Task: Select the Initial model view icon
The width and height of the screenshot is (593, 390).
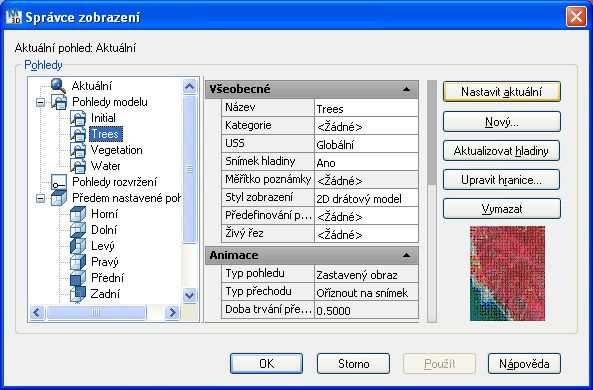Action: [x=78, y=118]
